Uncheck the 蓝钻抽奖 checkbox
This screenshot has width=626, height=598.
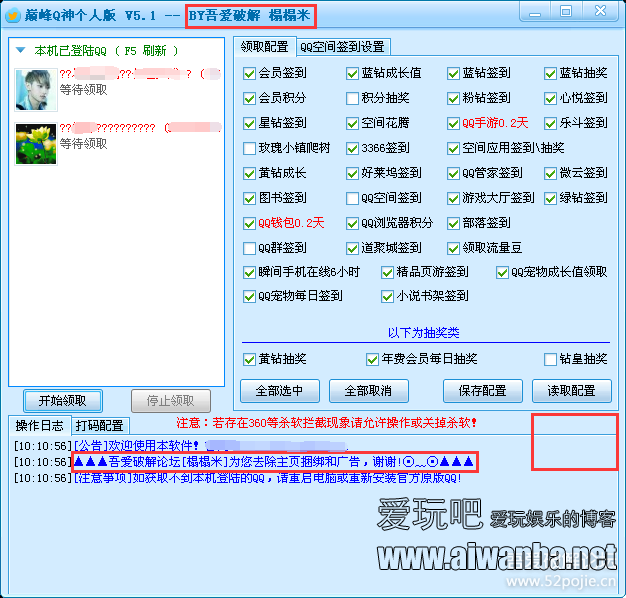pyautogui.click(x=550, y=73)
